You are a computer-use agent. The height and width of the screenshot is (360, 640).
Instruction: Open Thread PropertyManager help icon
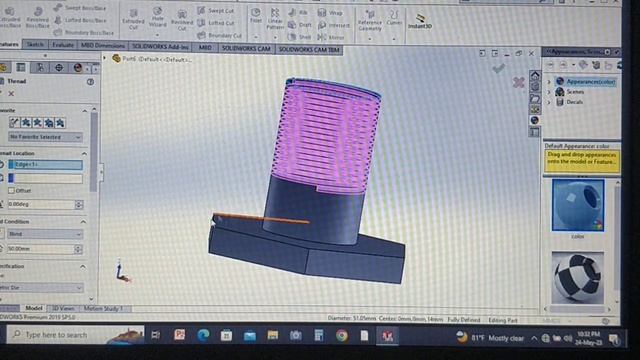point(90,82)
